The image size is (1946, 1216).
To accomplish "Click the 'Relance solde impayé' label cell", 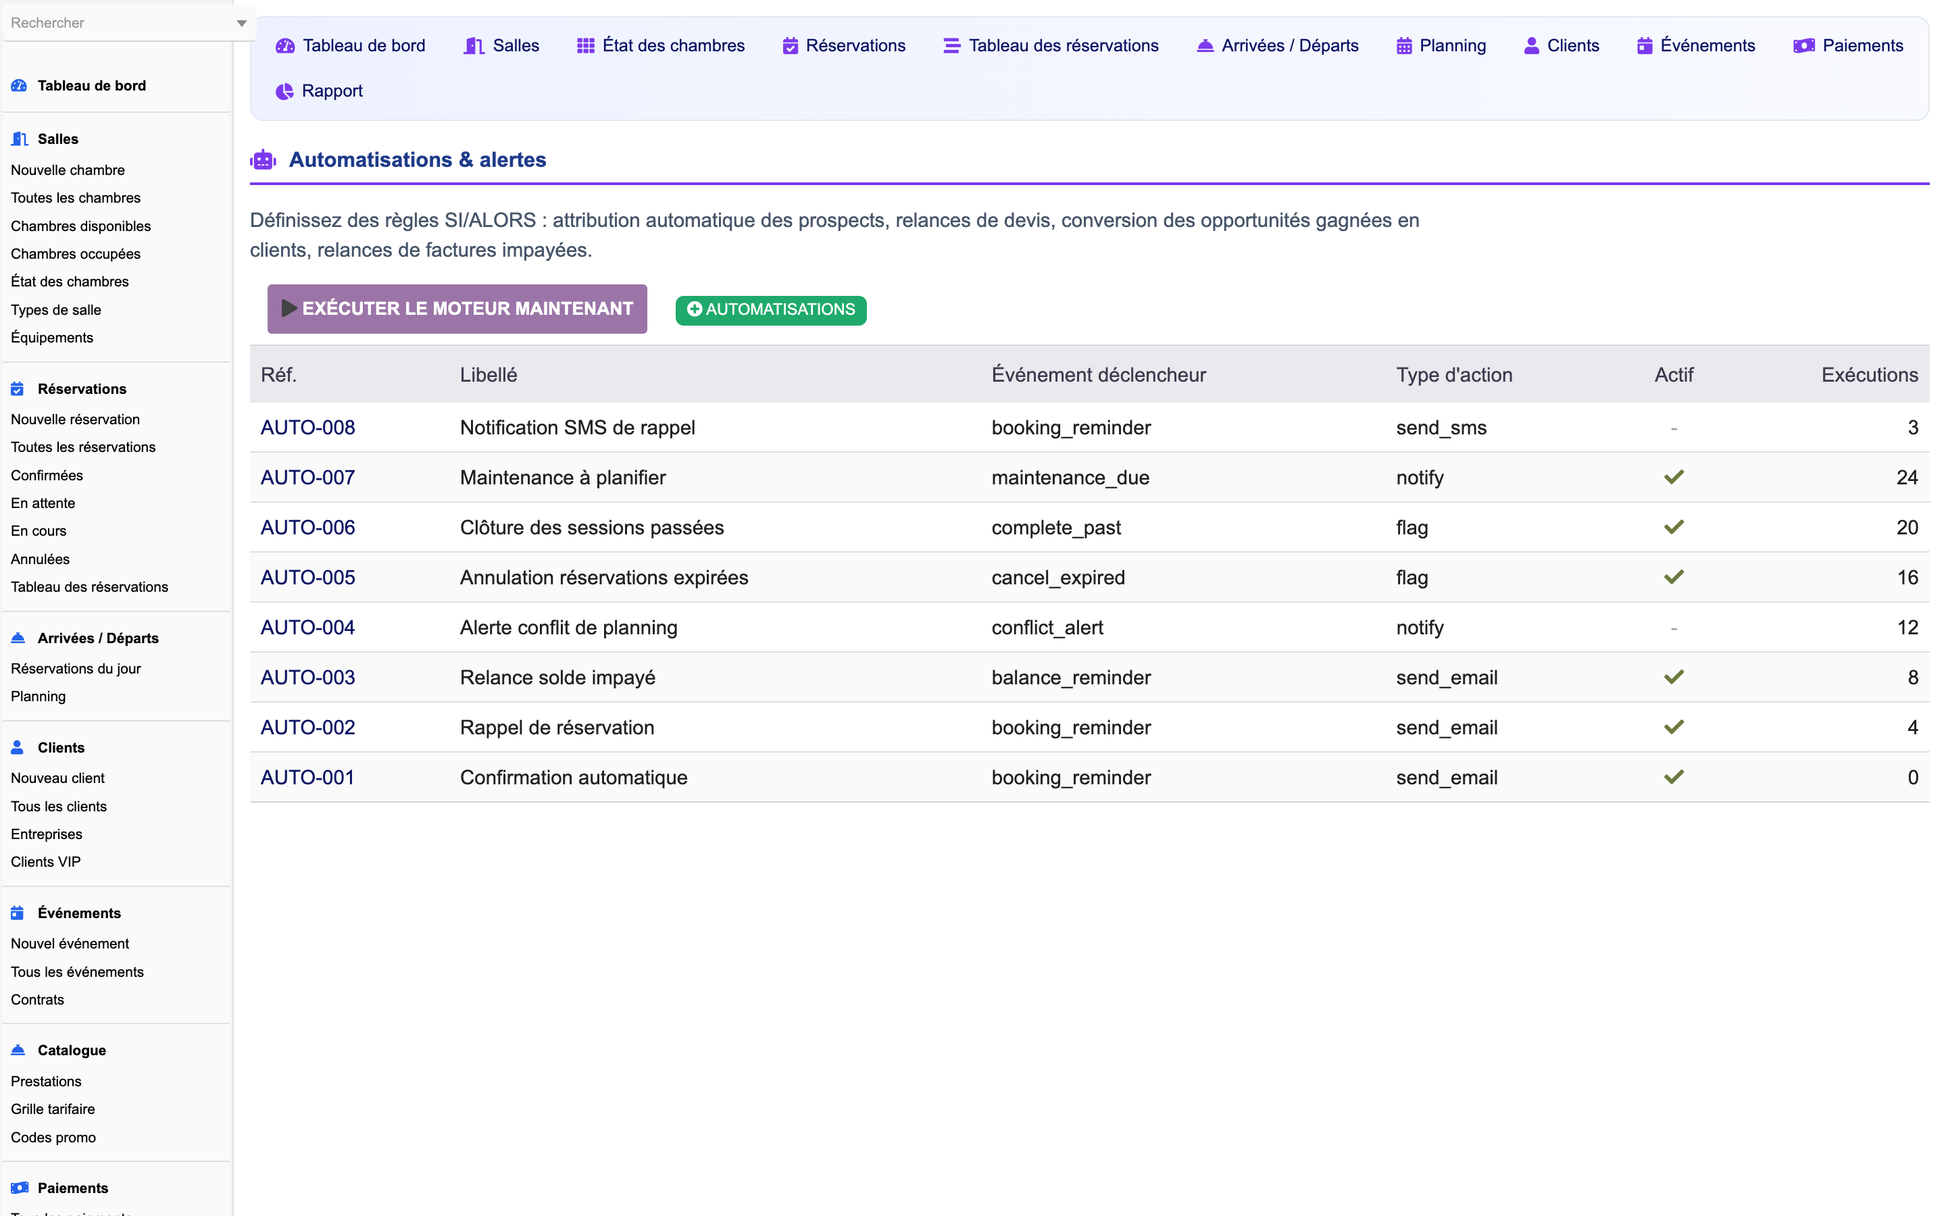I will pos(558,678).
